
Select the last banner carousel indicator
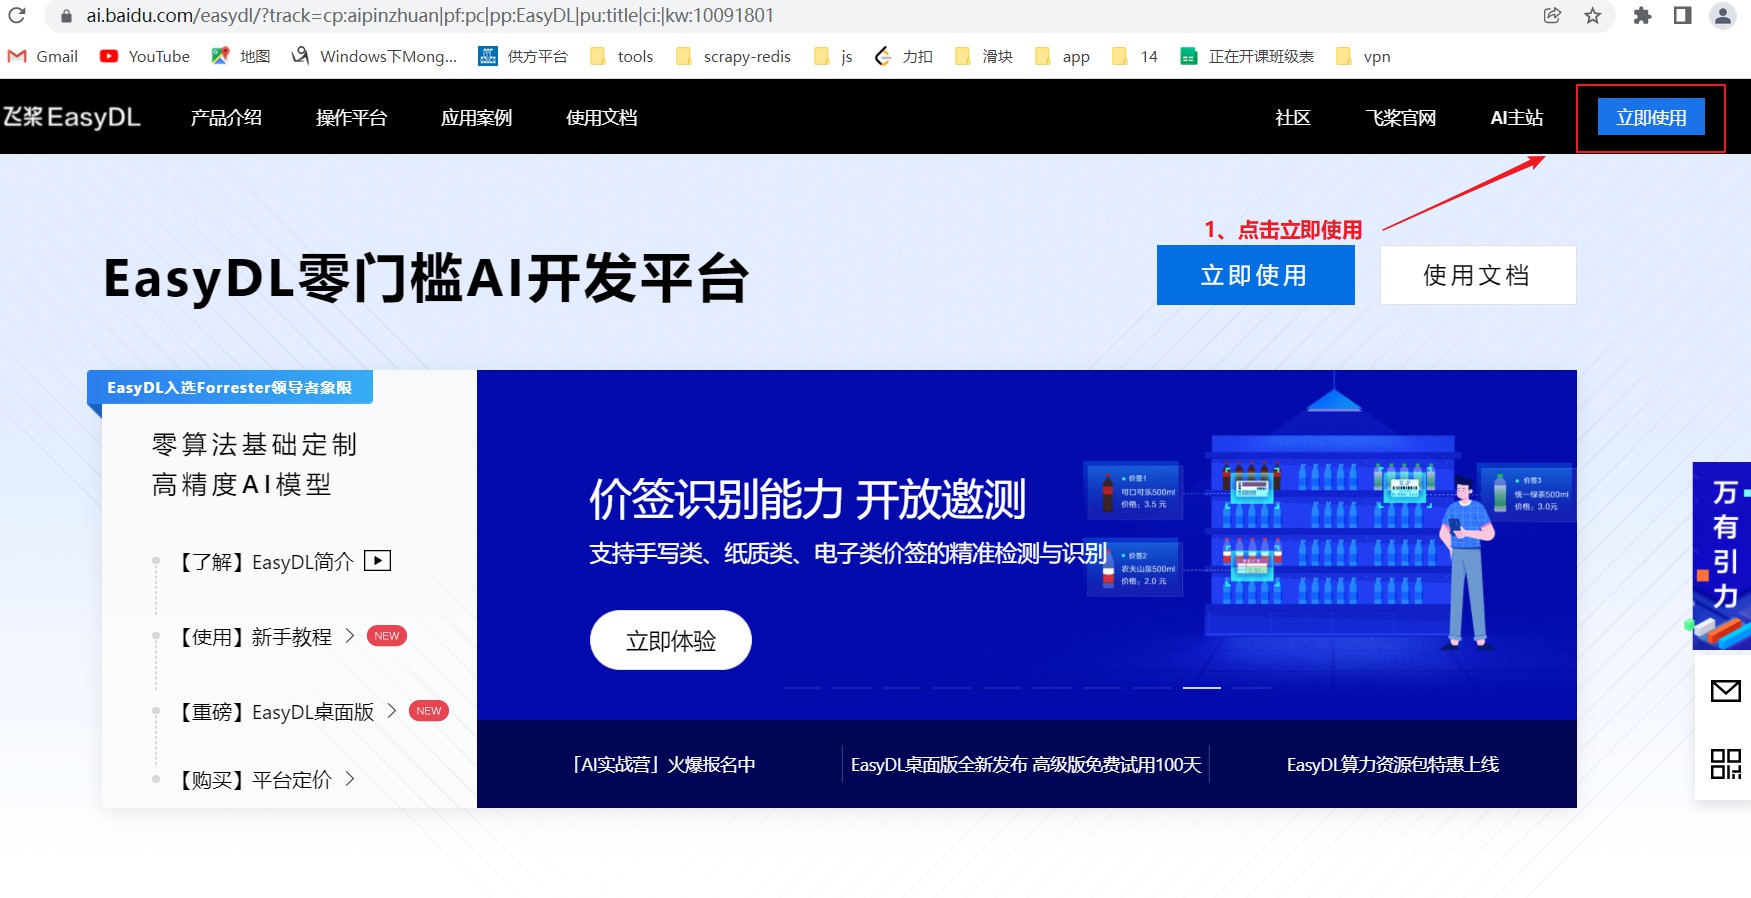pyautogui.click(x=1252, y=688)
